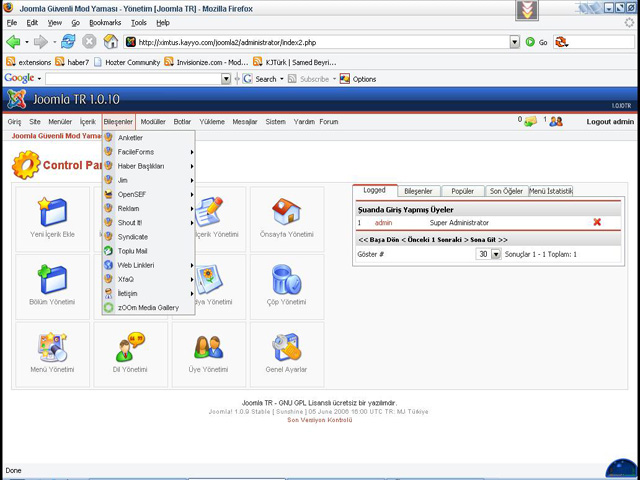Open Yeni İçerik Ekle icon
The height and width of the screenshot is (480, 640).
pos(52,212)
